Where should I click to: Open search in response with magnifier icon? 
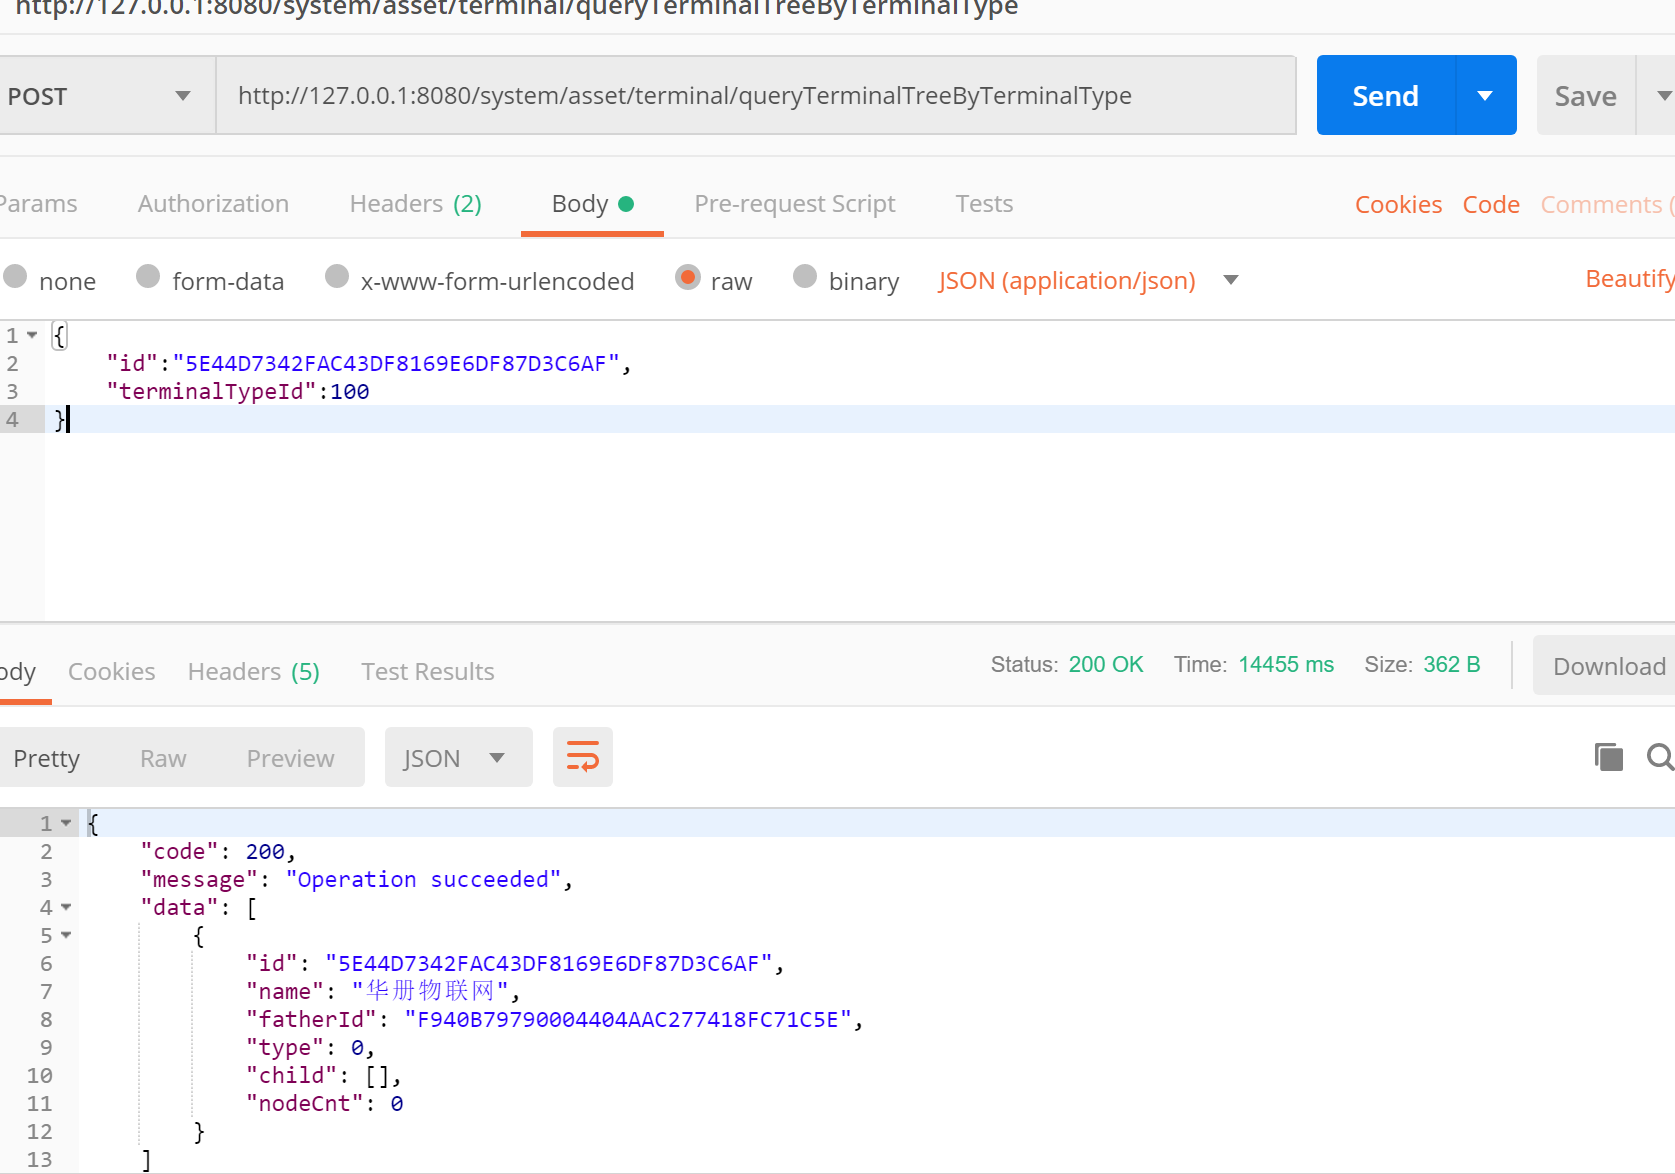[x=1660, y=757]
